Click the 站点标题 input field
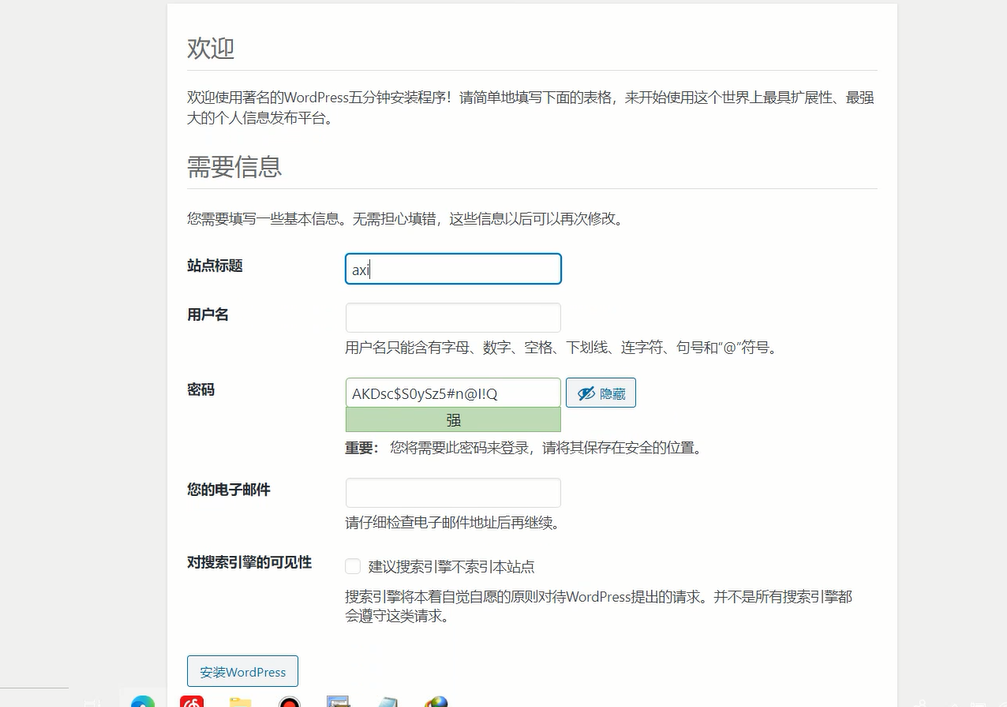Screen dimensions: 1007x707 coord(453,269)
